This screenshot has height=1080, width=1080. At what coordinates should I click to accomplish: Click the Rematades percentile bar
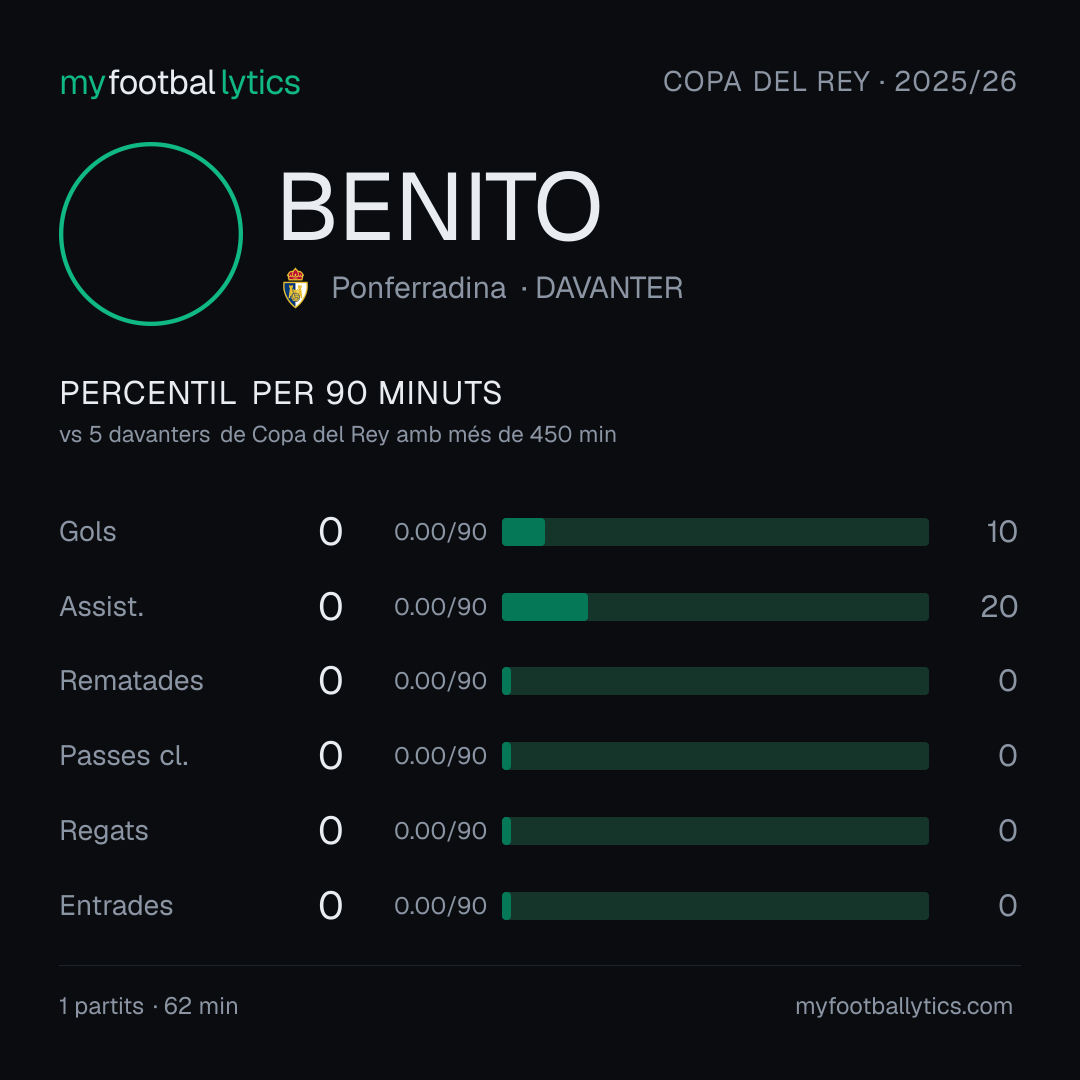pyautogui.click(x=715, y=681)
